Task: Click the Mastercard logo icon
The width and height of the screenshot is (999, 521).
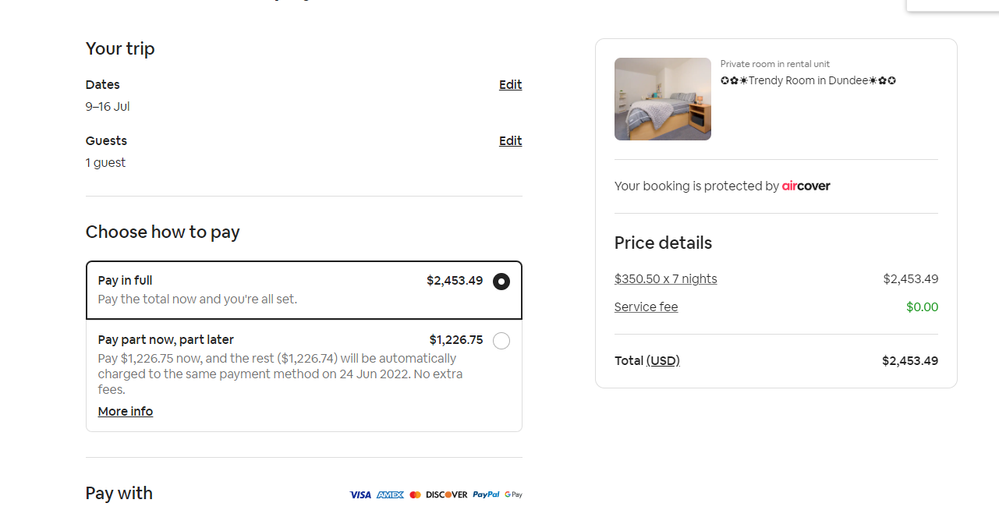Action: [415, 494]
